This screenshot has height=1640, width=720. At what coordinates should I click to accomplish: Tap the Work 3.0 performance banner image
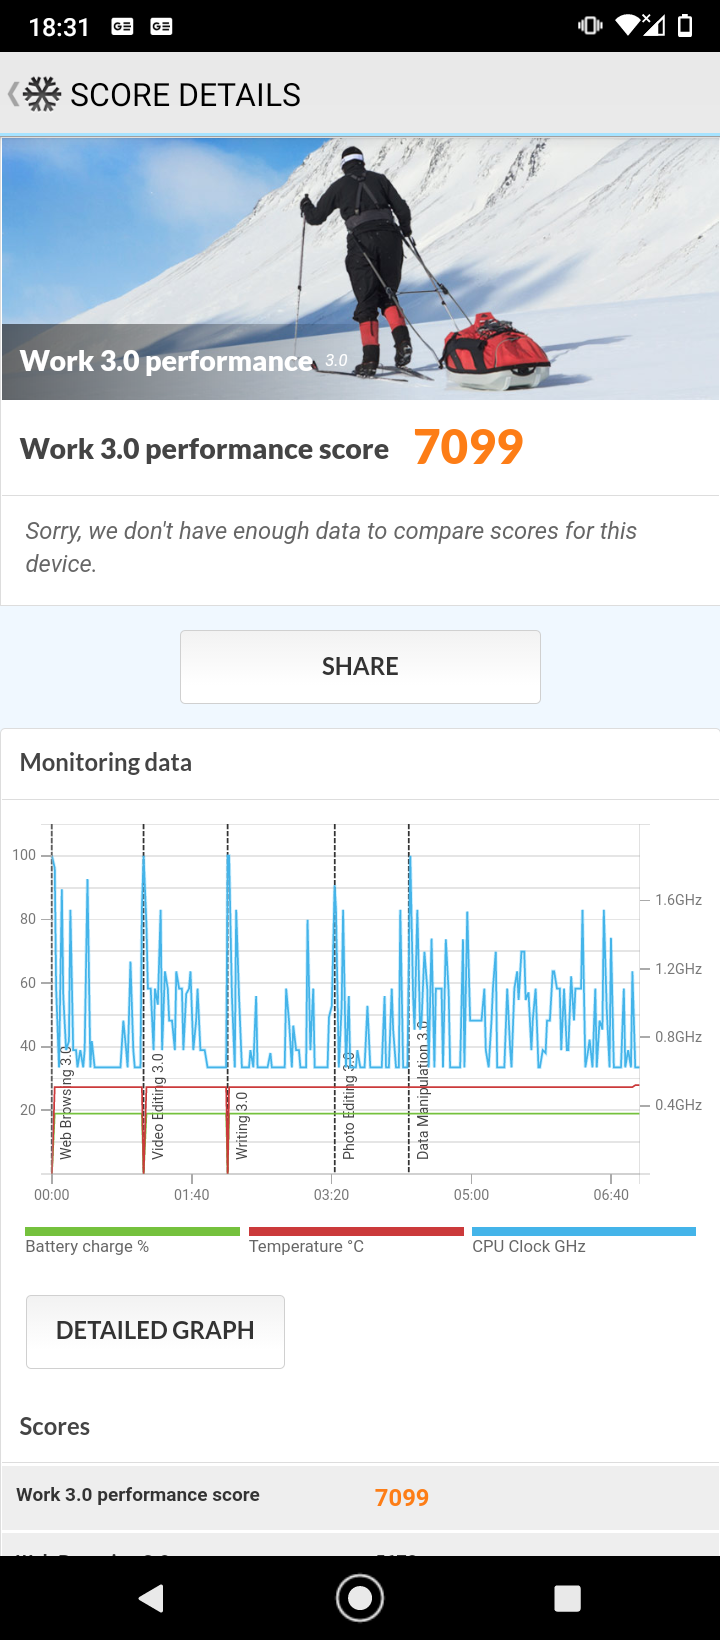click(x=360, y=269)
